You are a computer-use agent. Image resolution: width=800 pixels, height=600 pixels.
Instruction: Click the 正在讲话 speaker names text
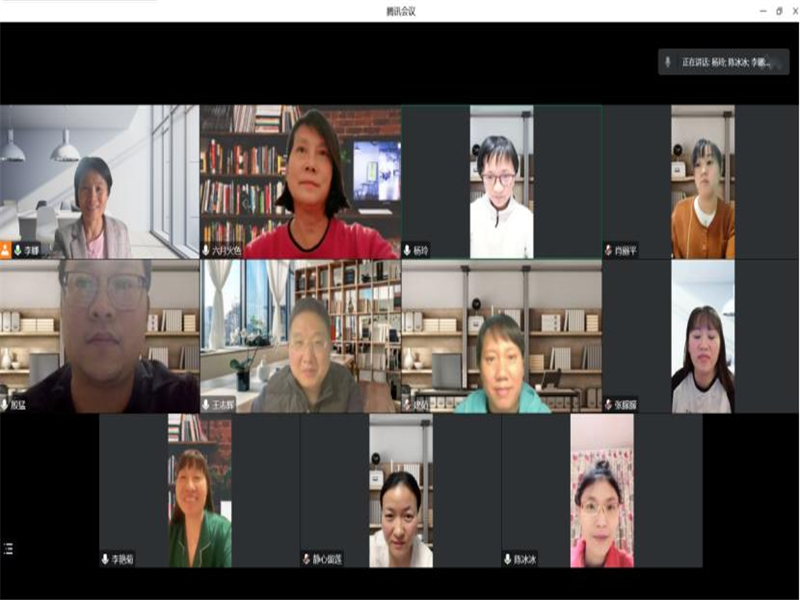point(725,62)
